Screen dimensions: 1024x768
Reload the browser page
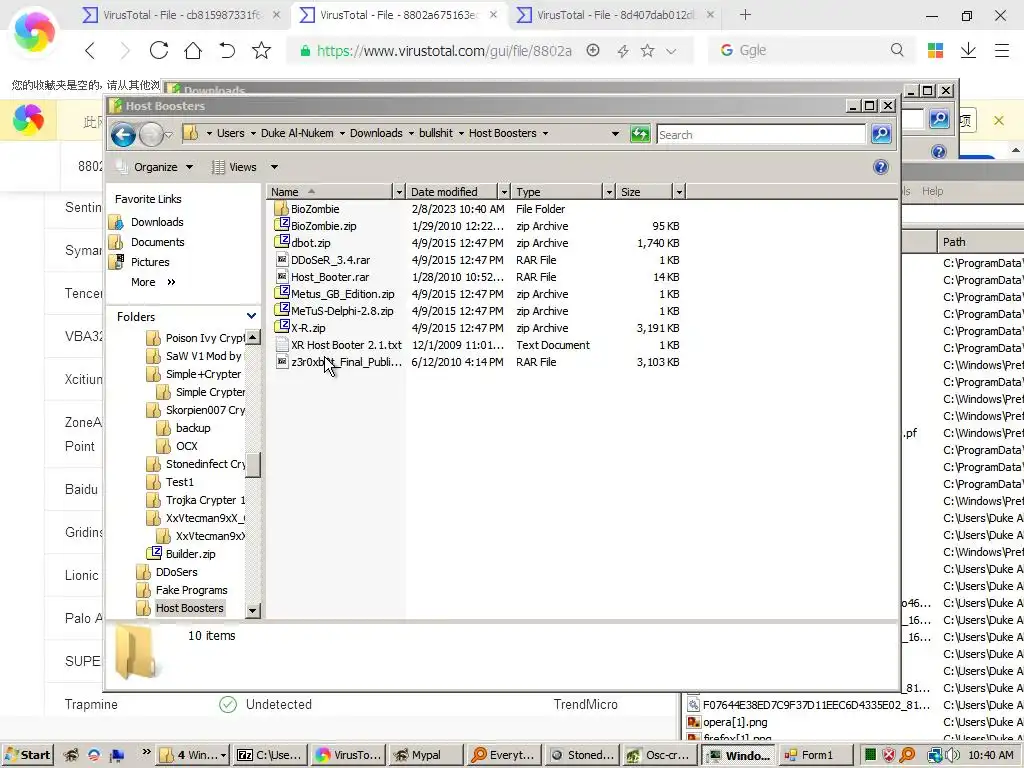159,50
